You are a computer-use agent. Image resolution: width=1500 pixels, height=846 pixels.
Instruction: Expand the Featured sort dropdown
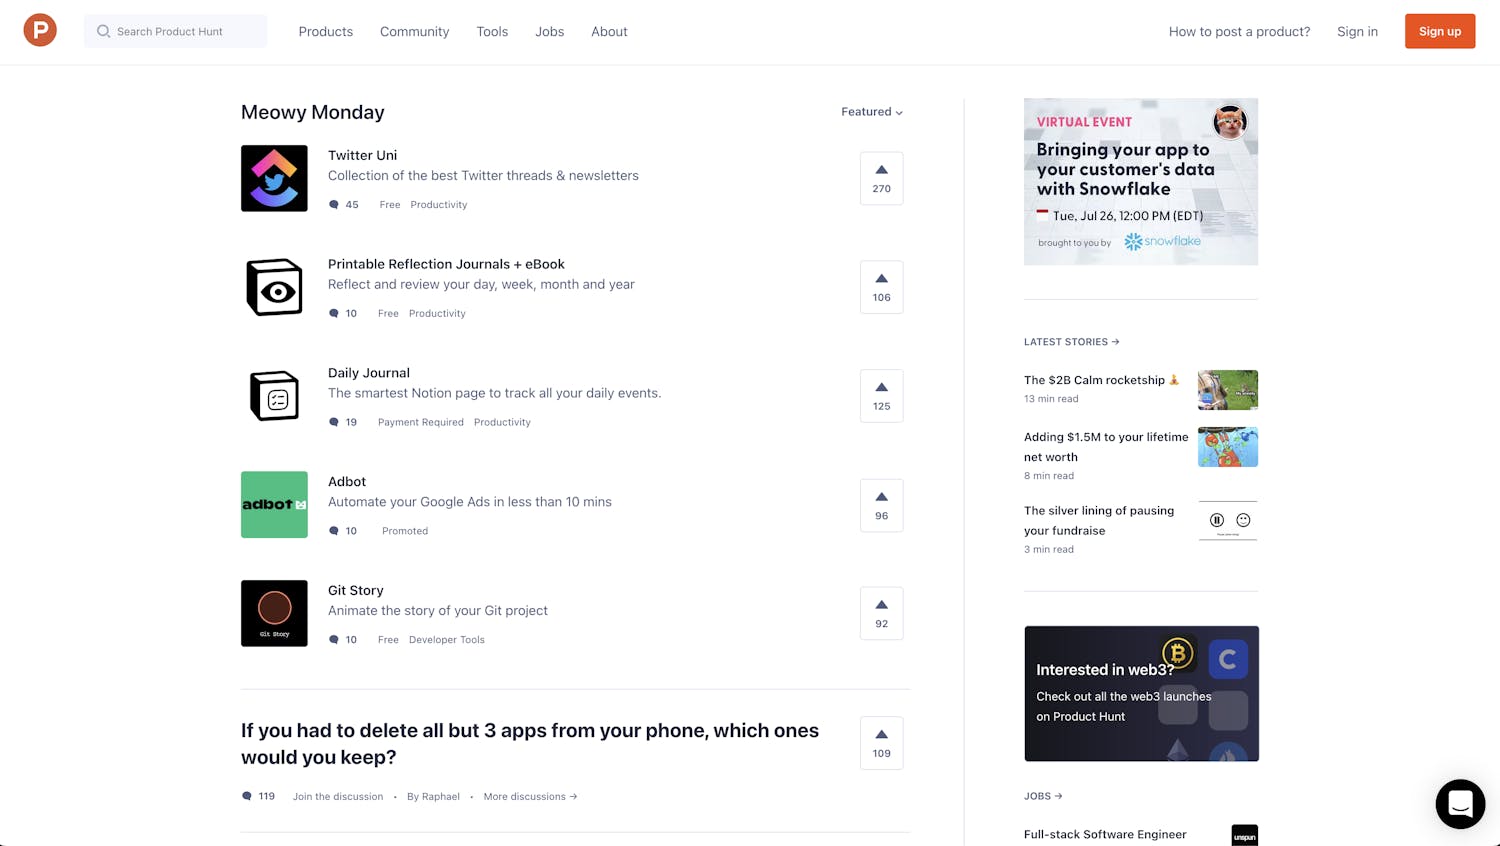(872, 112)
